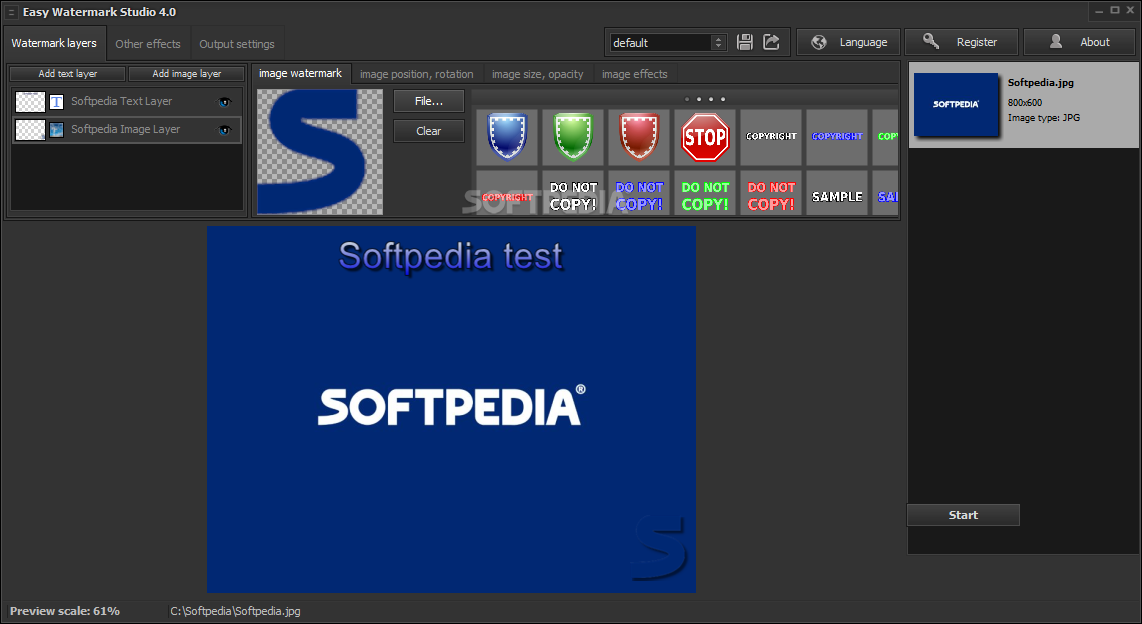This screenshot has width=1142, height=624.
Task: Open the Language settings
Action: point(848,42)
